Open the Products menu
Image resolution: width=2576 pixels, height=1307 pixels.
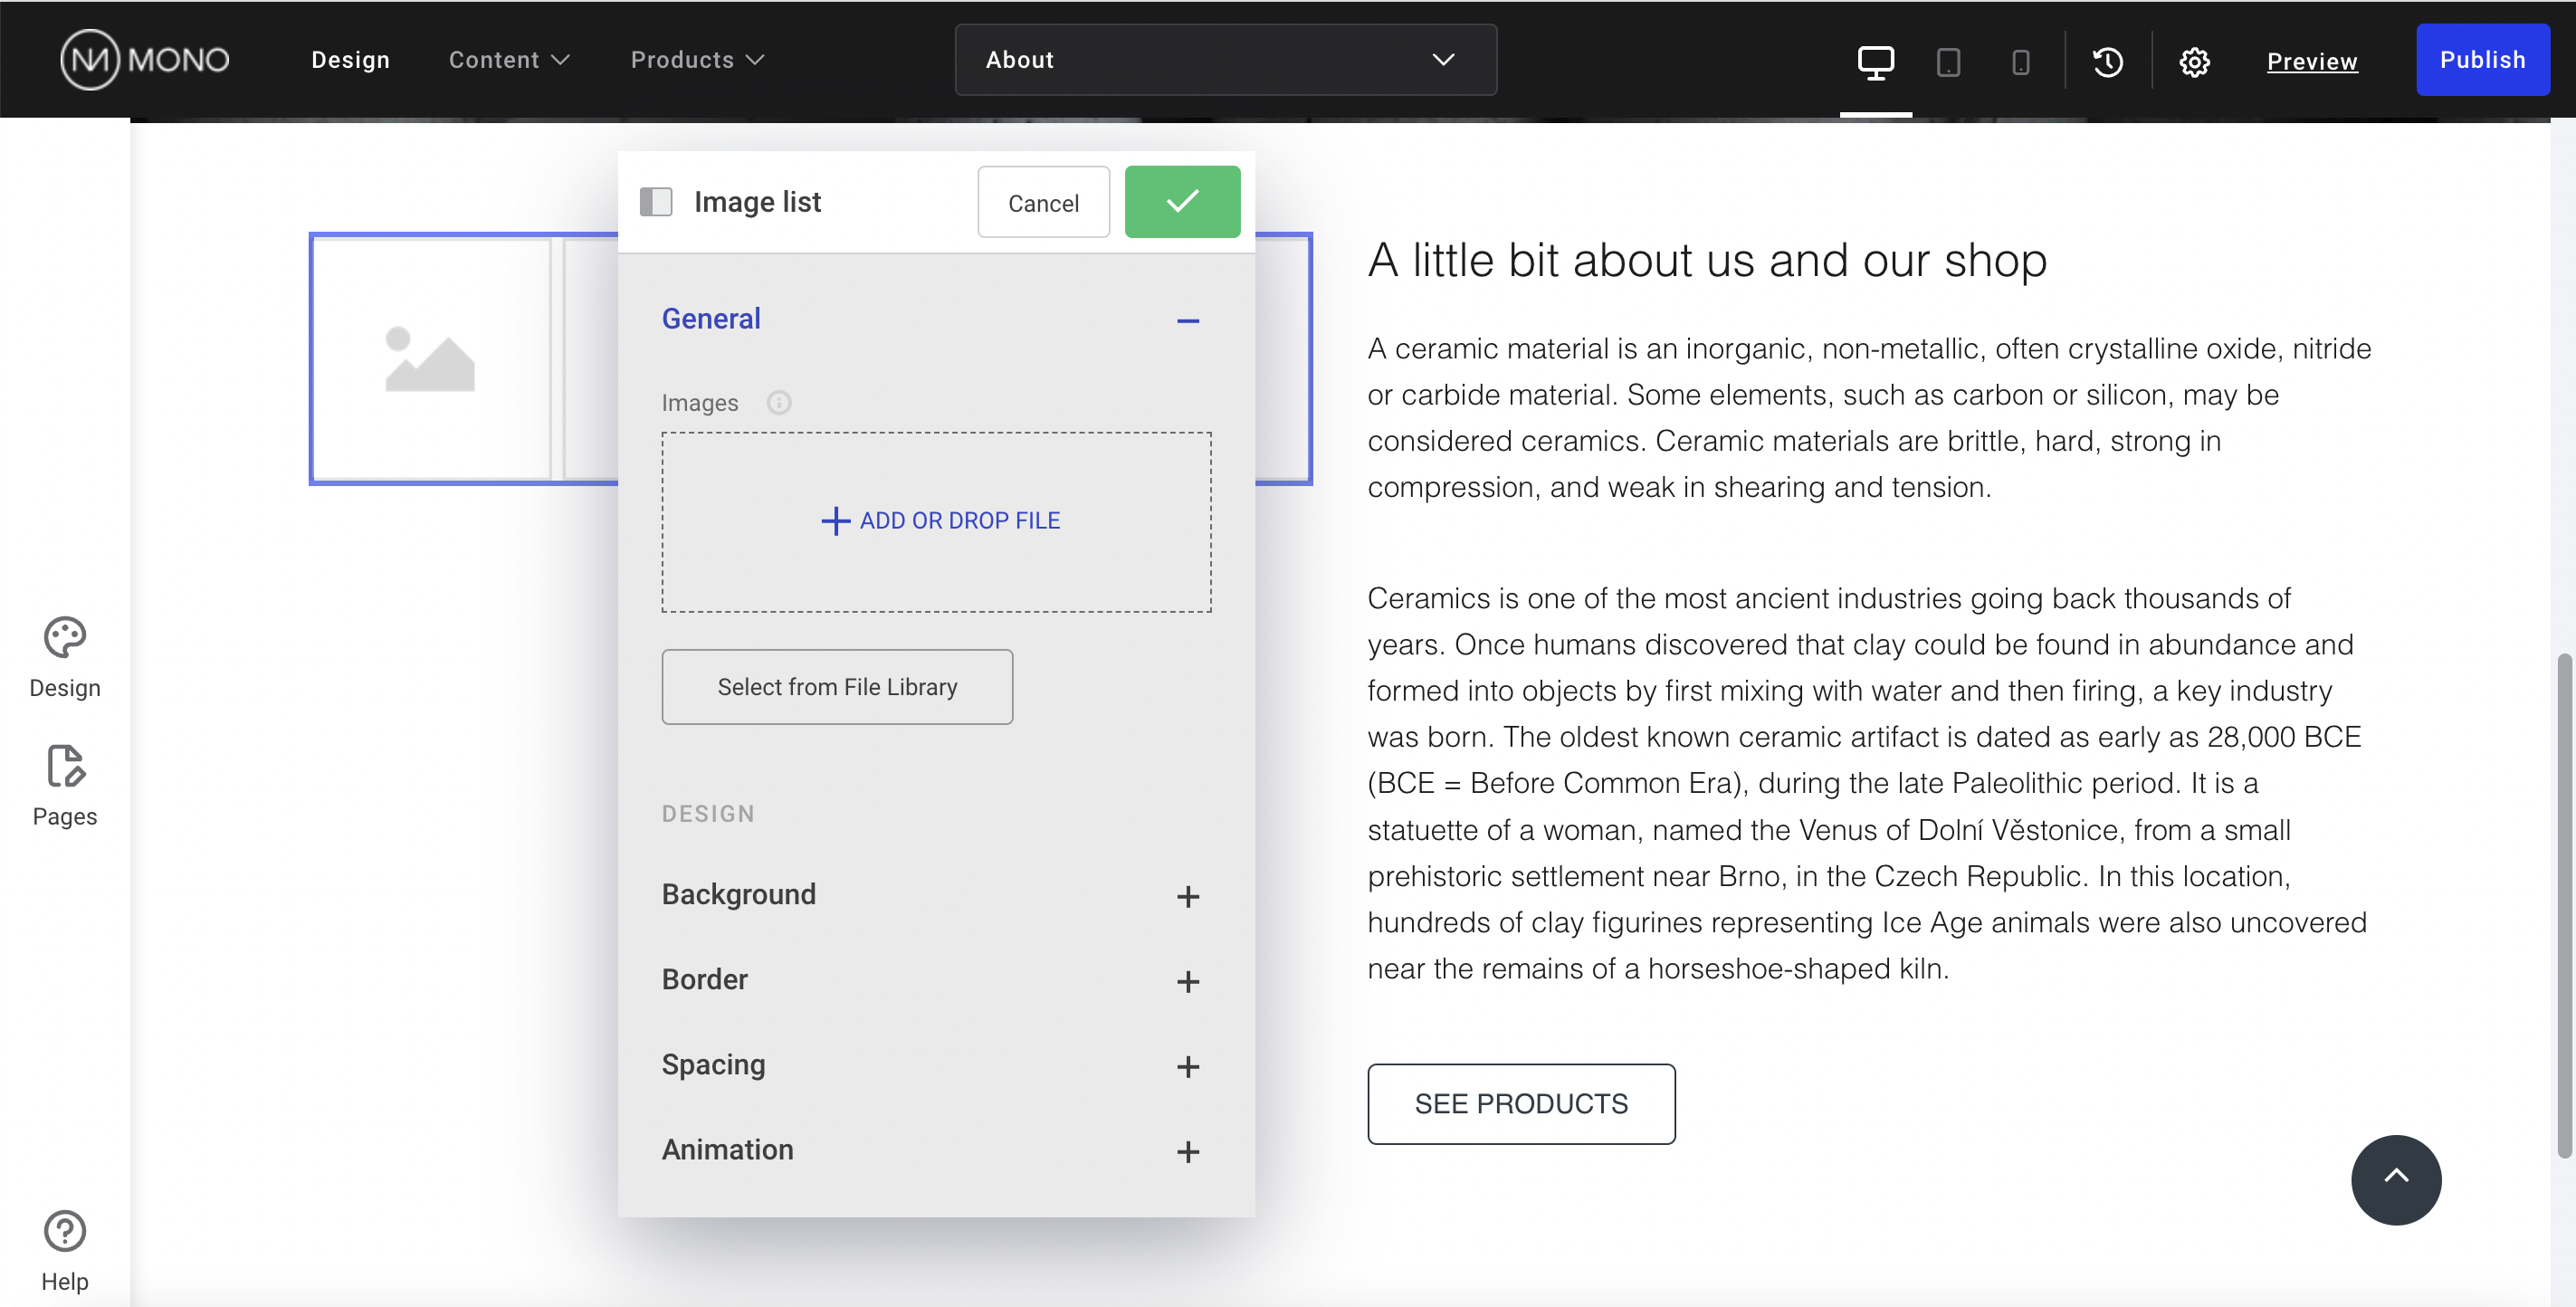coord(697,60)
